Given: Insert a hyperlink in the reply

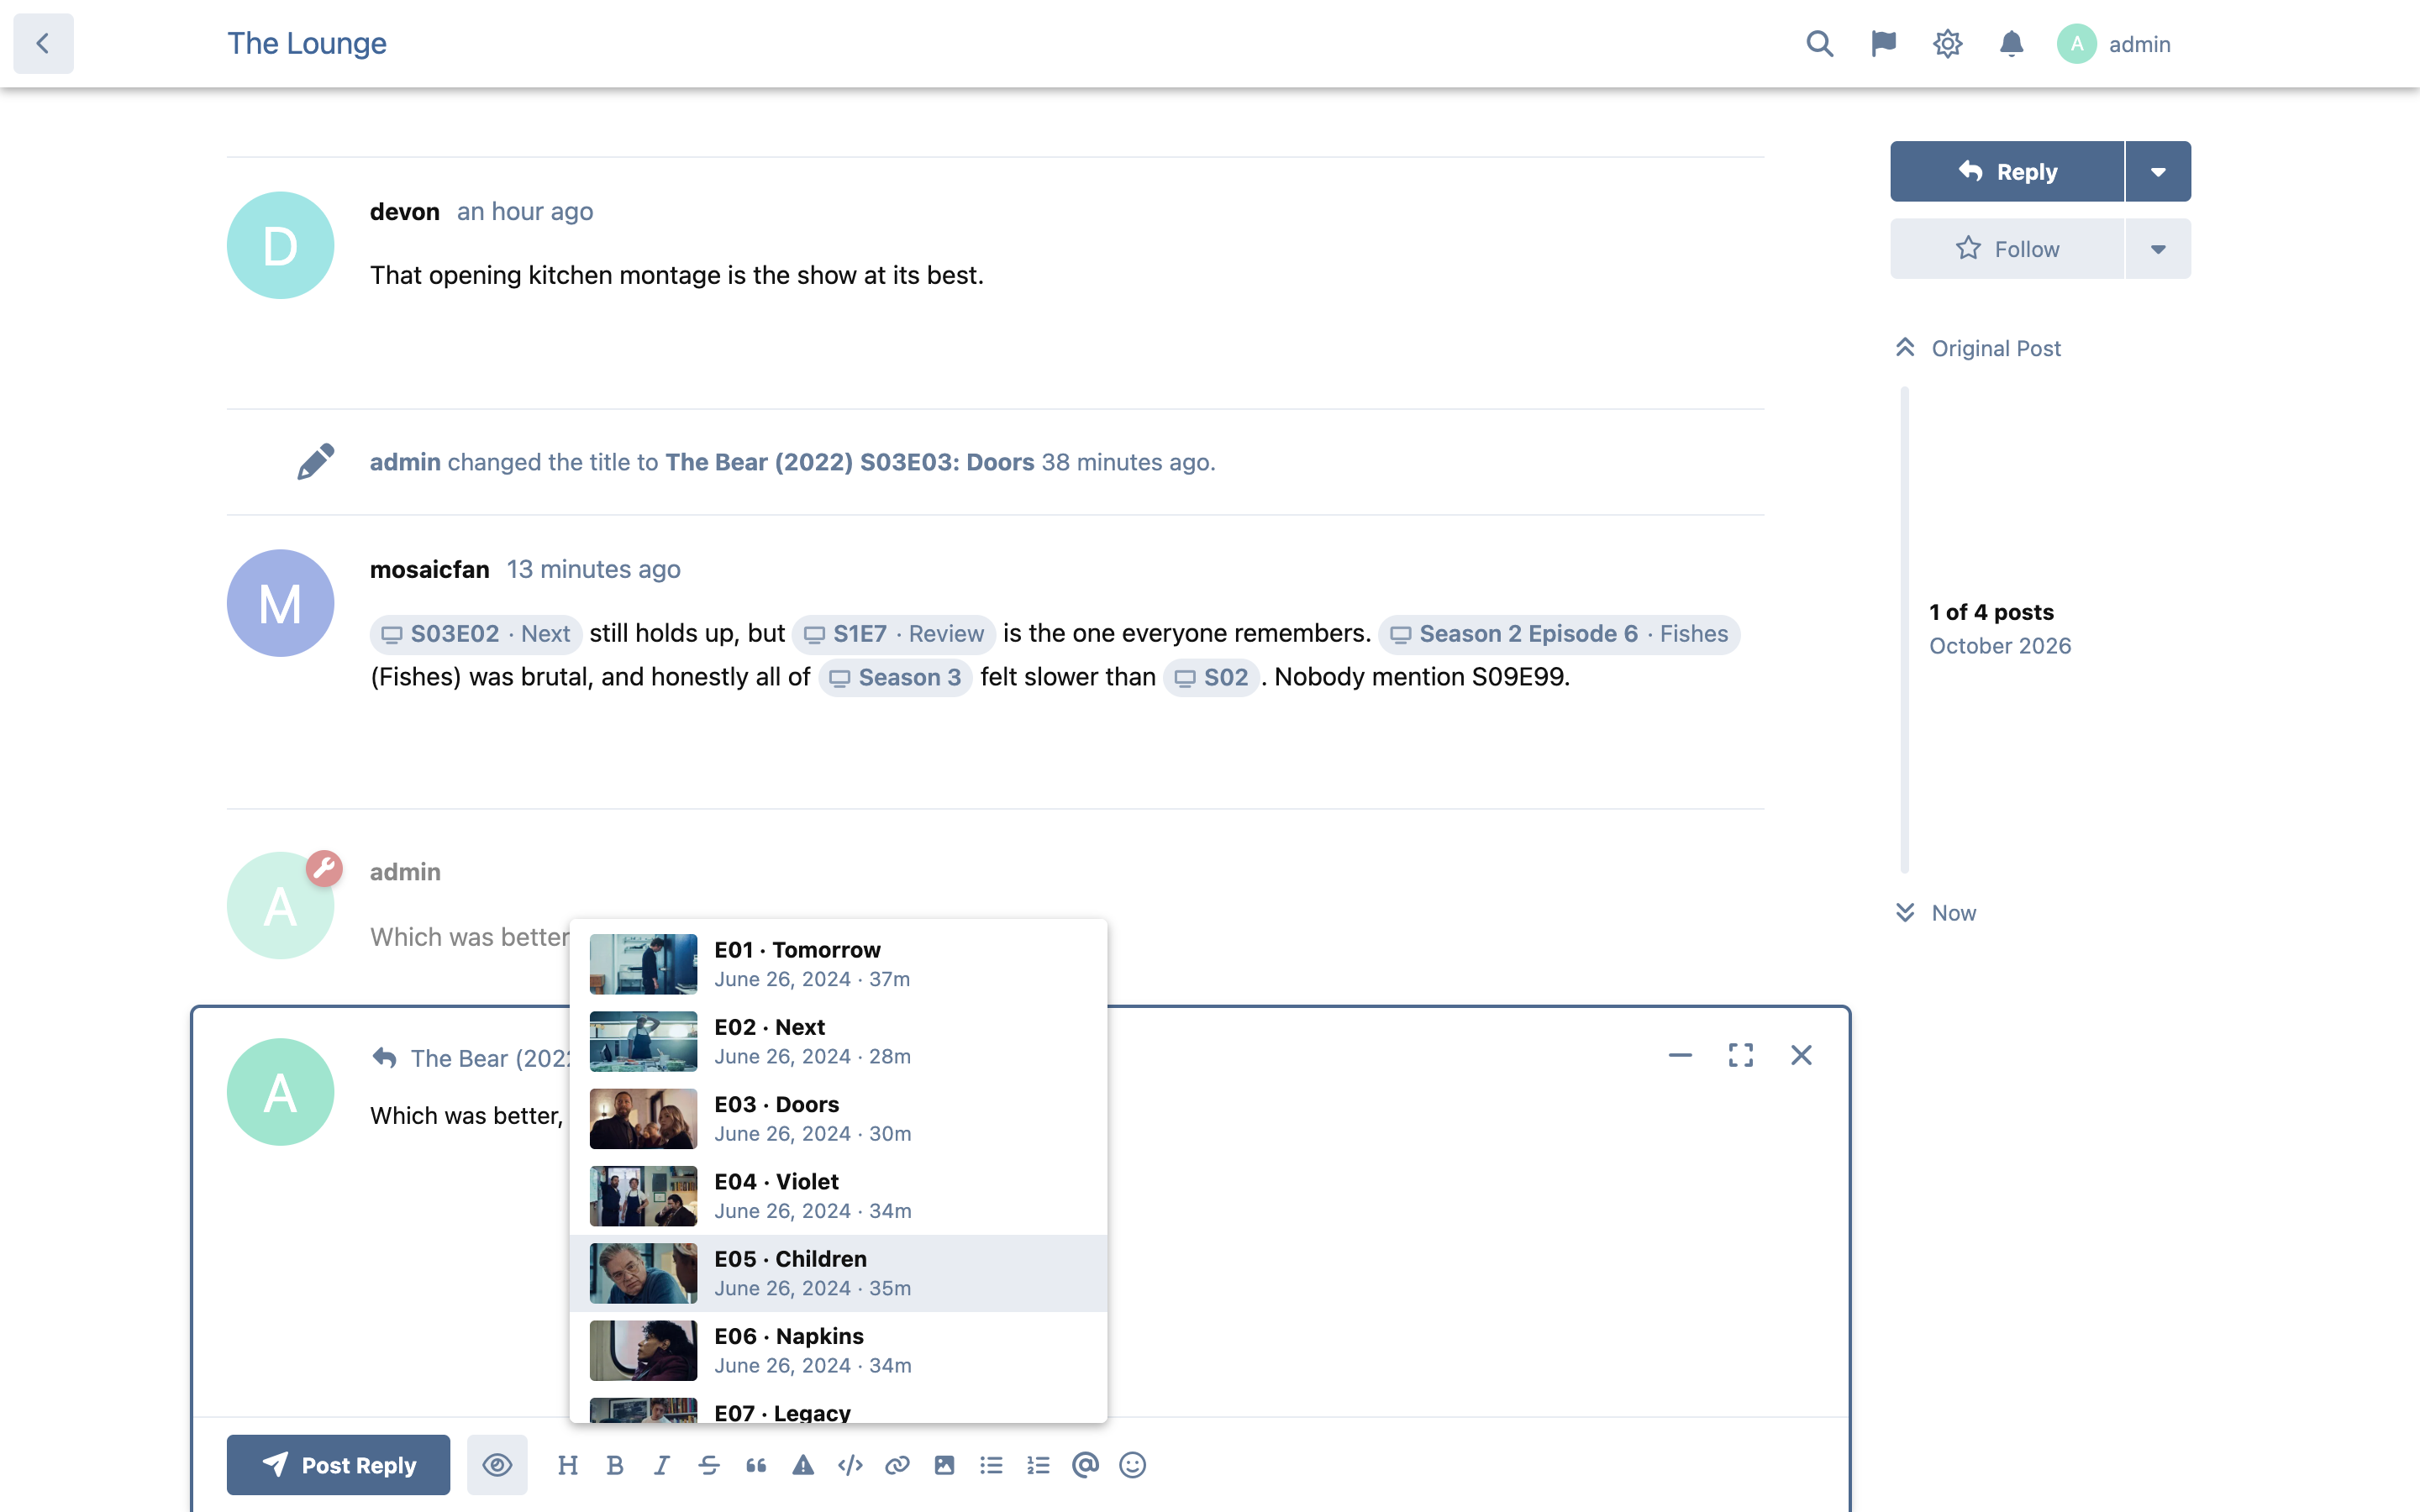Looking at the screenshot, I should point(897,1465).
